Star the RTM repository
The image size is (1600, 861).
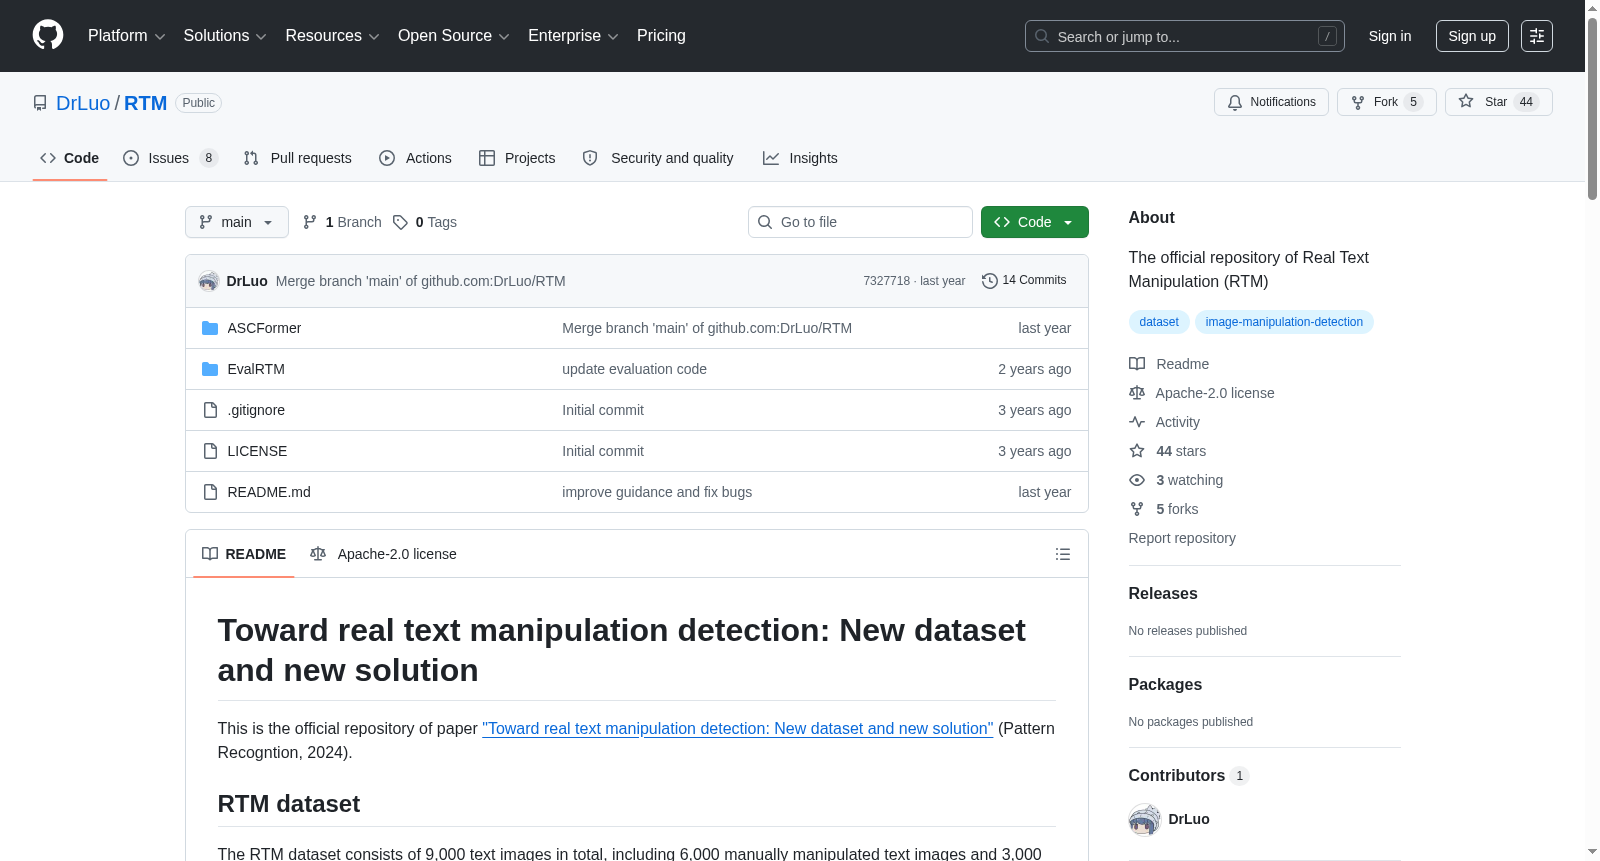point(1498,102)
